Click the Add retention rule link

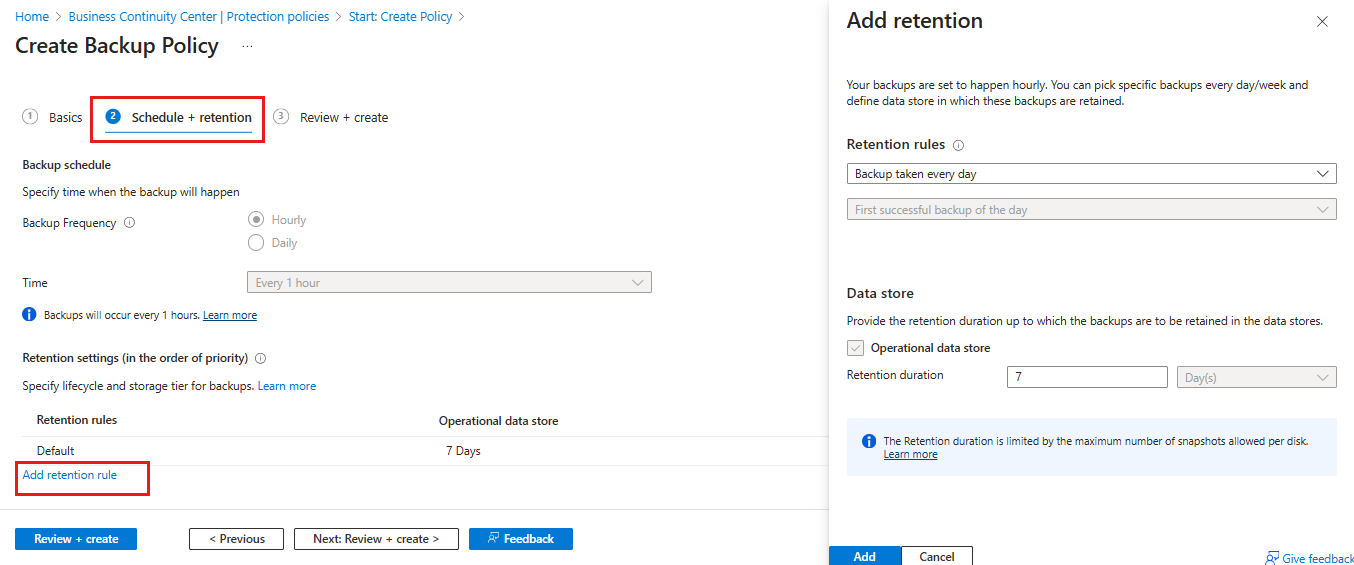[70, 475]
